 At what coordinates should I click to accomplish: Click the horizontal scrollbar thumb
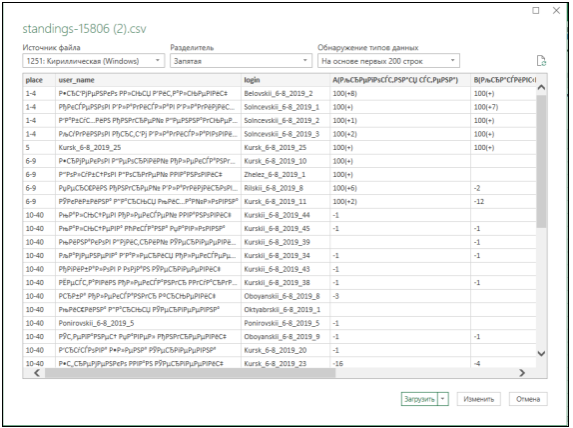pos(190,373)
